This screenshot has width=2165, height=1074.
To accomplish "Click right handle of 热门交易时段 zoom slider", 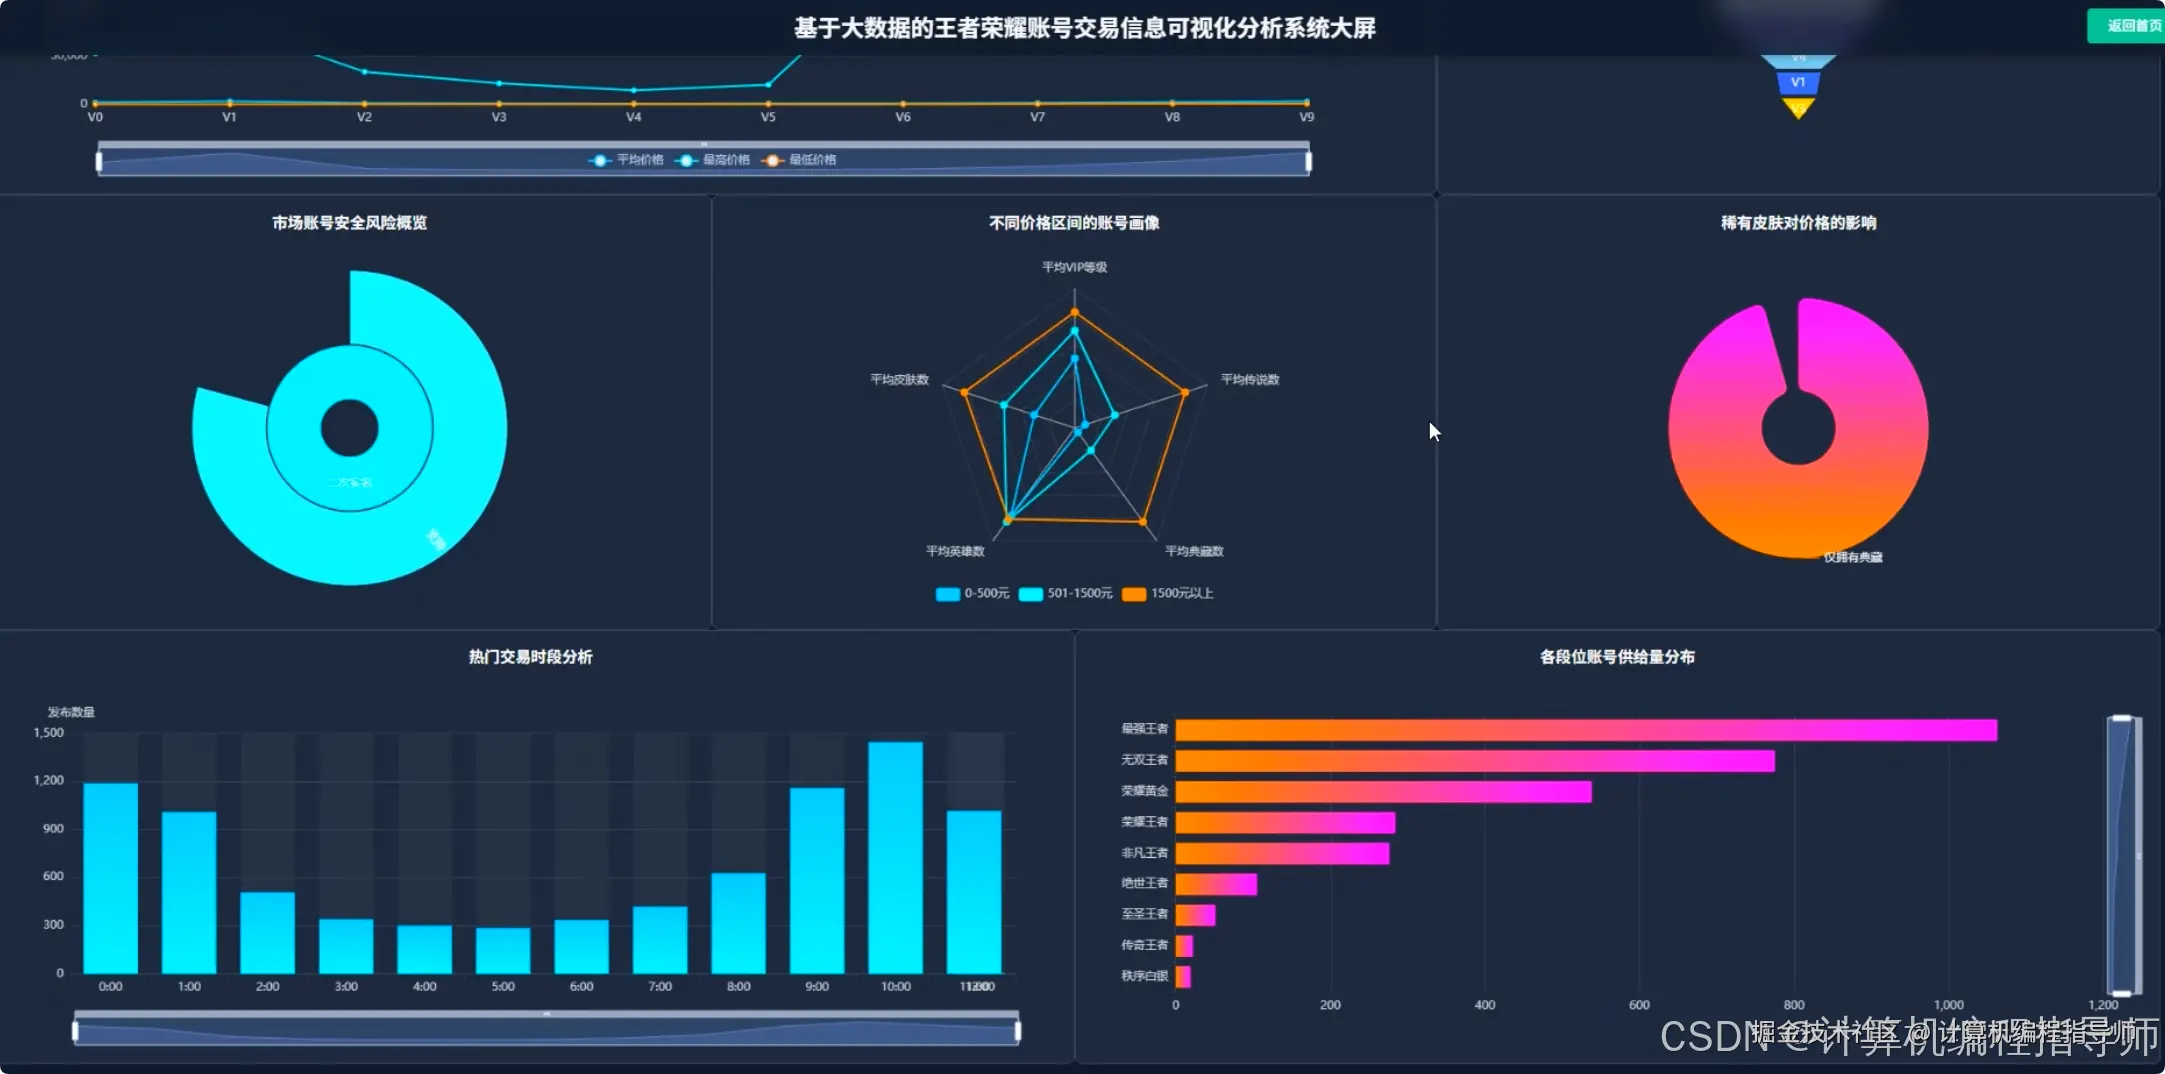I will tap(1018, 1031).
